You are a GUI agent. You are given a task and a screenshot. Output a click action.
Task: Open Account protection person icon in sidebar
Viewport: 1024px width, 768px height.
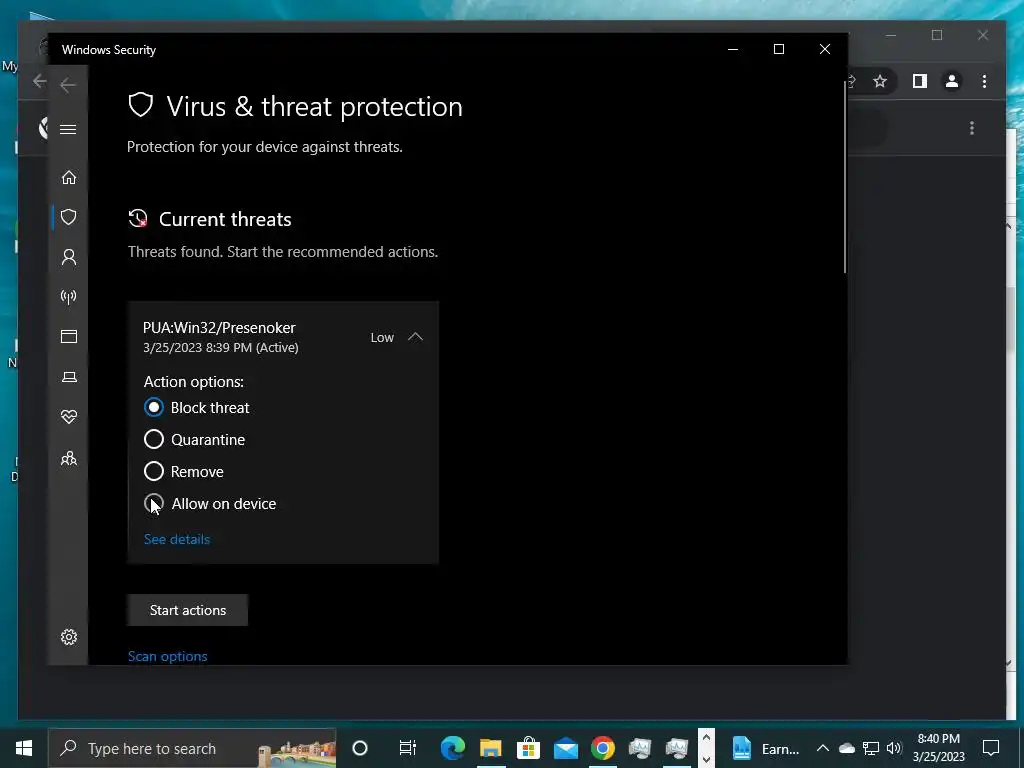69,257
